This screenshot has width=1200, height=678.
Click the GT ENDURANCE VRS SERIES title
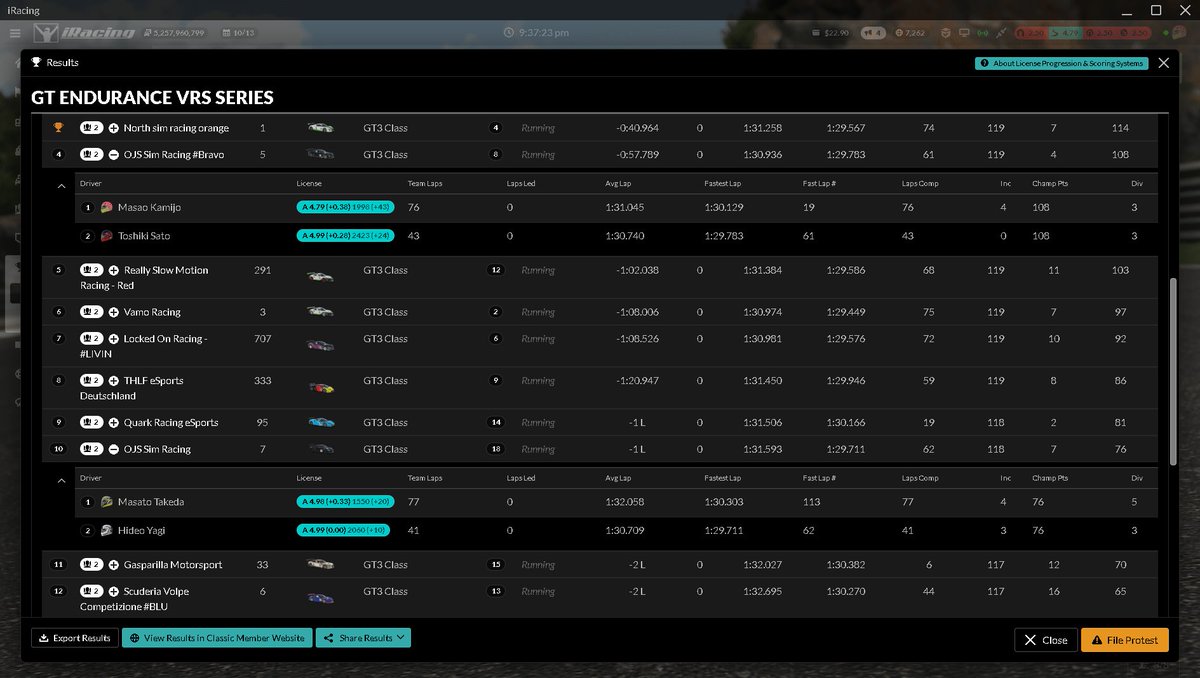tap(152, 98)
